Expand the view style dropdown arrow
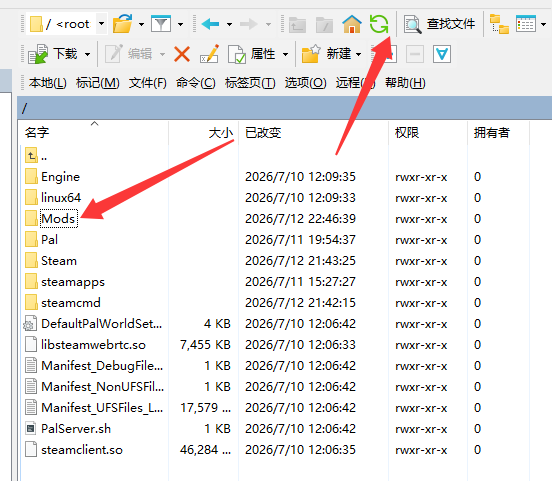The image size is (552, 481). (544, 24)
